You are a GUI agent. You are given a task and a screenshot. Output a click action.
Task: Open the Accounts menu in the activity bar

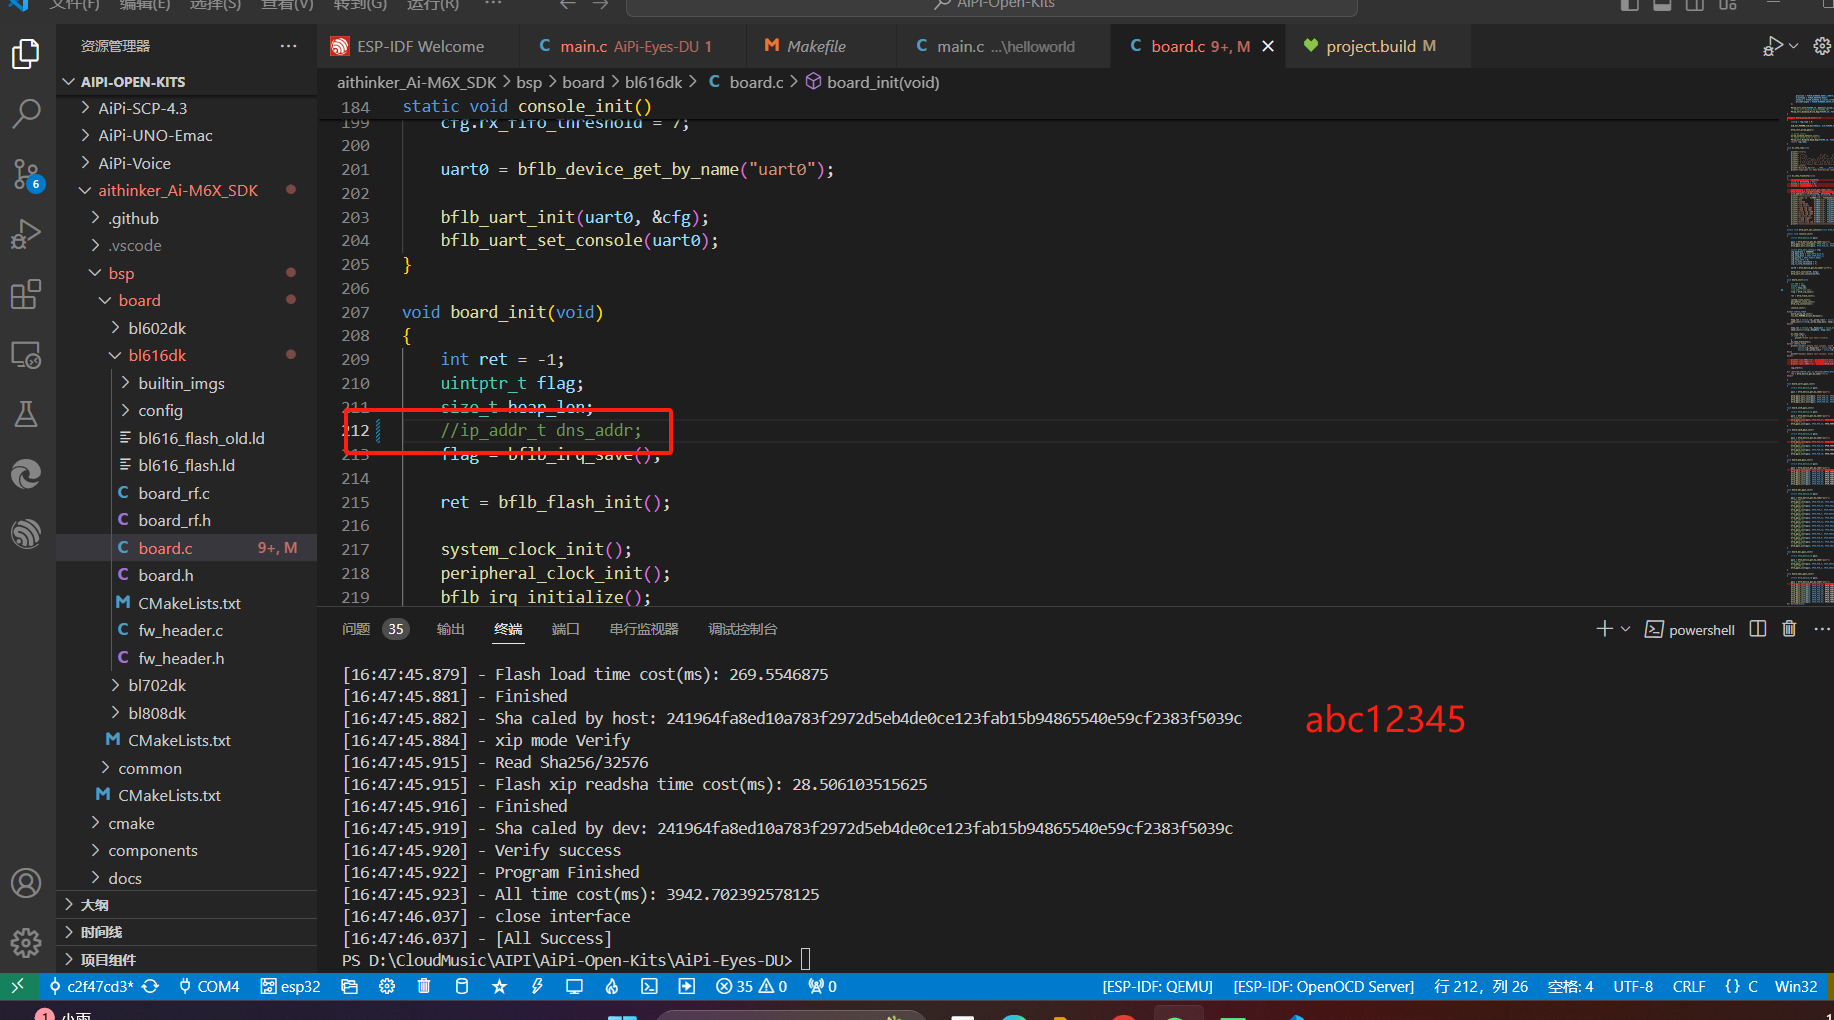tap(26, 883)
